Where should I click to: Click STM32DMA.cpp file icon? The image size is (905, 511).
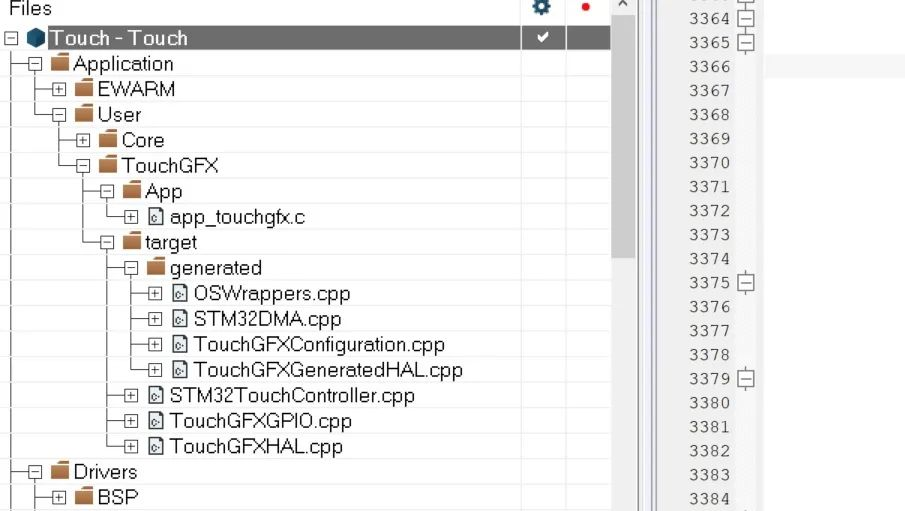[x=180, y=319]
